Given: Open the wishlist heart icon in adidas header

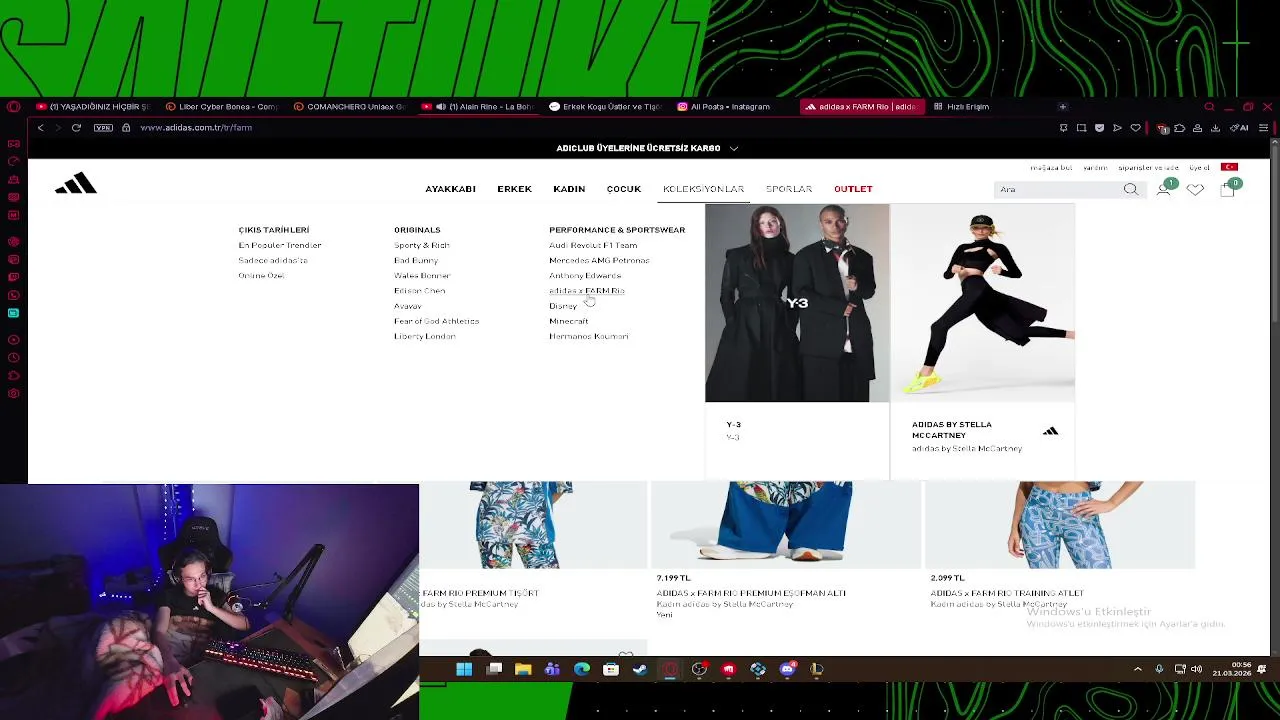Looking at the screenshot, I should [x=1195, y=189].
